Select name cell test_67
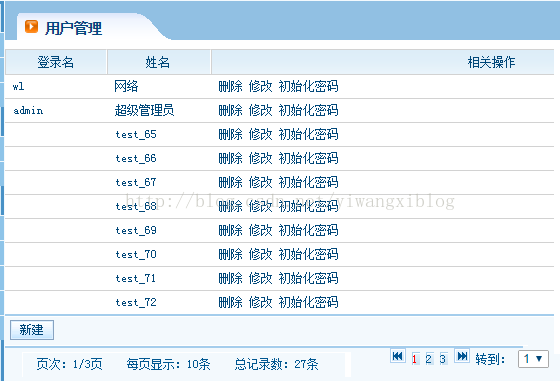Screen dimensions: 560x381 click(x=136, y=182)
